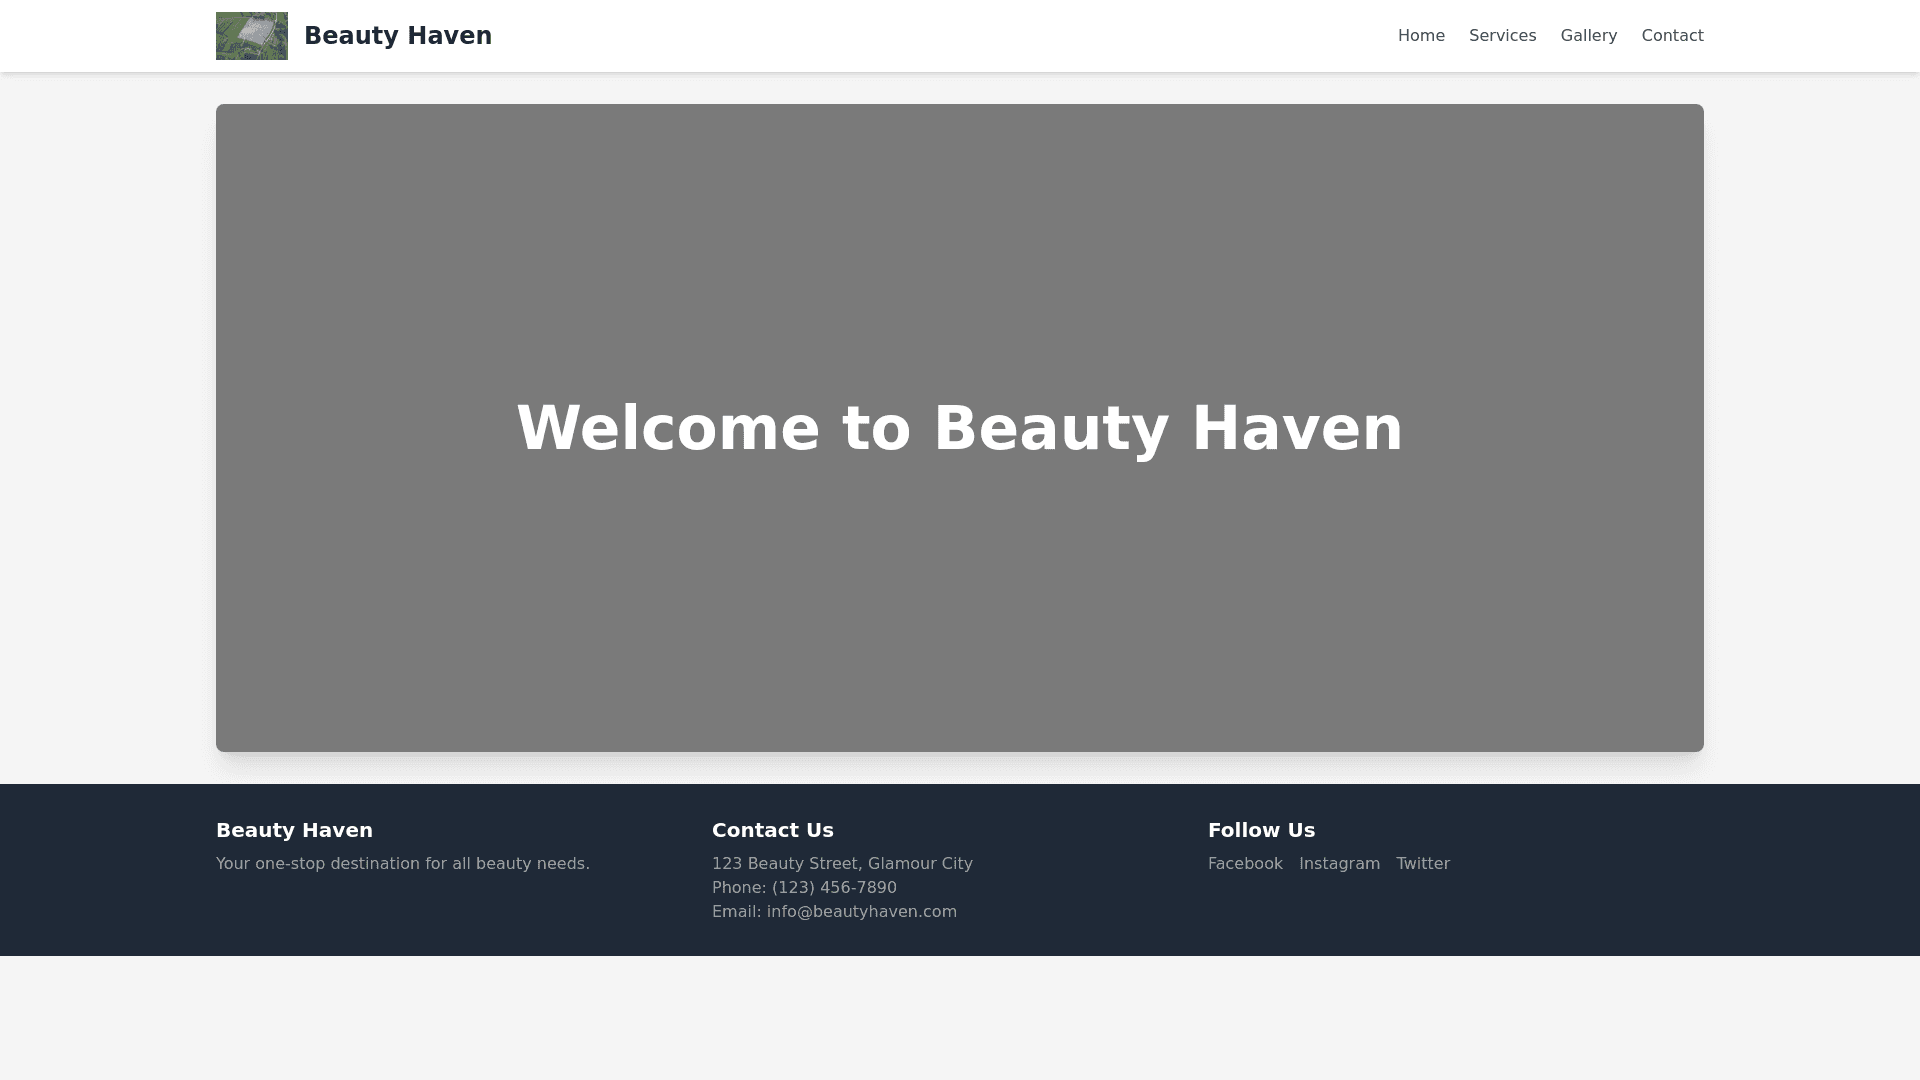This screenshot has height=1080, width=1920.
Task: Follow the Twitter footer link
Action: [1422, 863]
